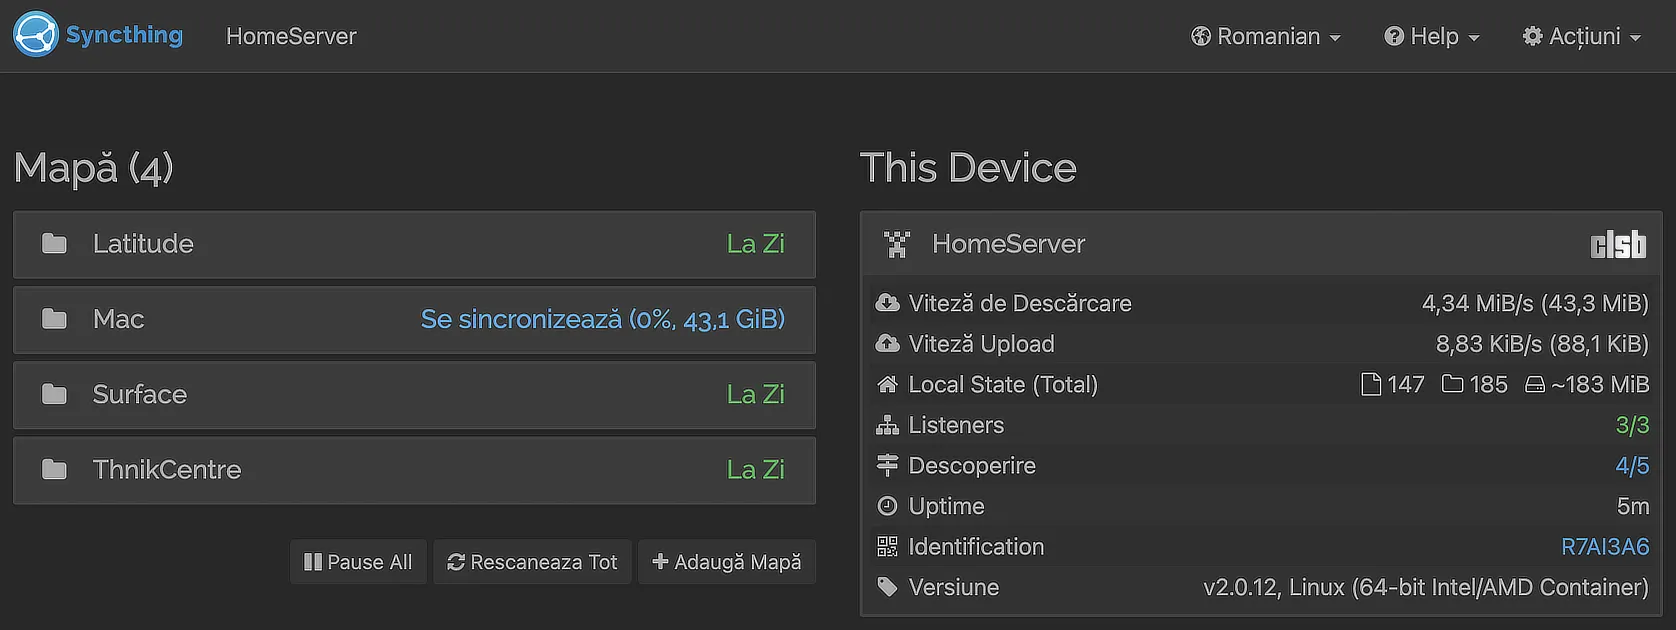The image size is (1676, 630).
Task: Toggle the download rate display units
Action: (1535, 303)
